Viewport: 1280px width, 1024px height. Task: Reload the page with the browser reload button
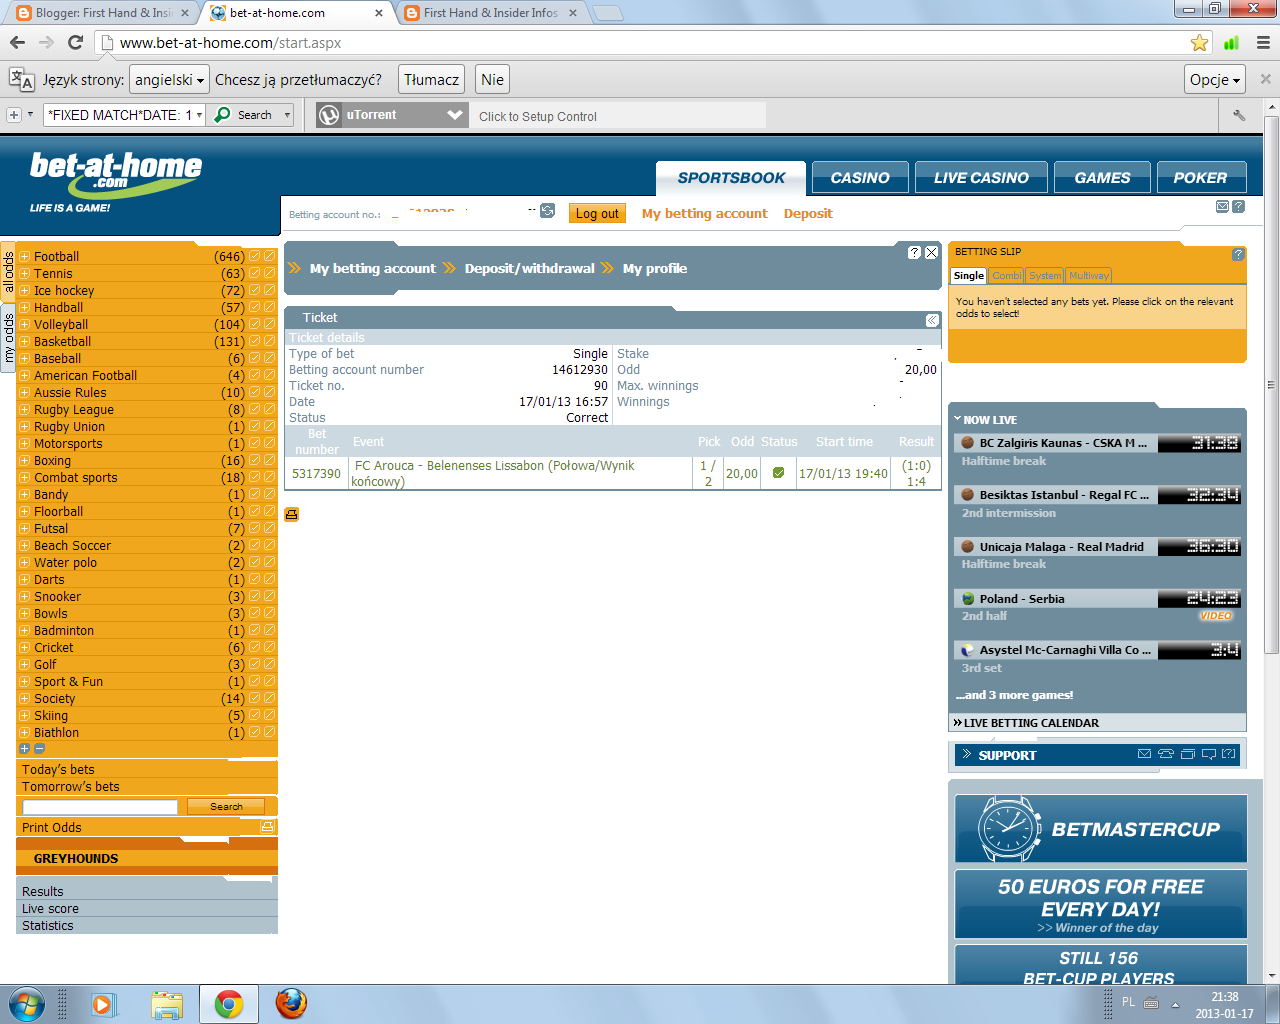(75, 42)
